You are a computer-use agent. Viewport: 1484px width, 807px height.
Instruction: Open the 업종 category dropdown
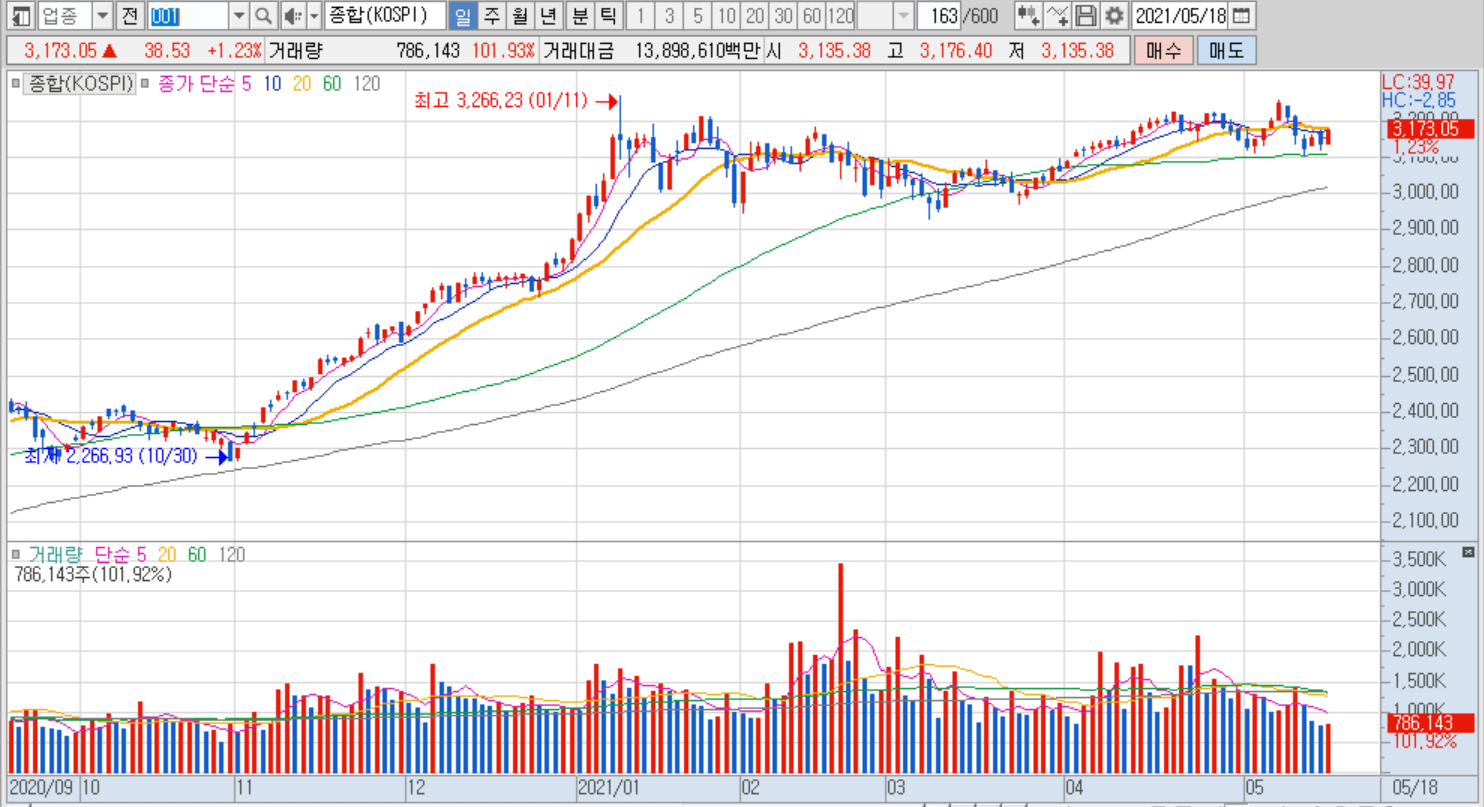(x=102, y=15)
